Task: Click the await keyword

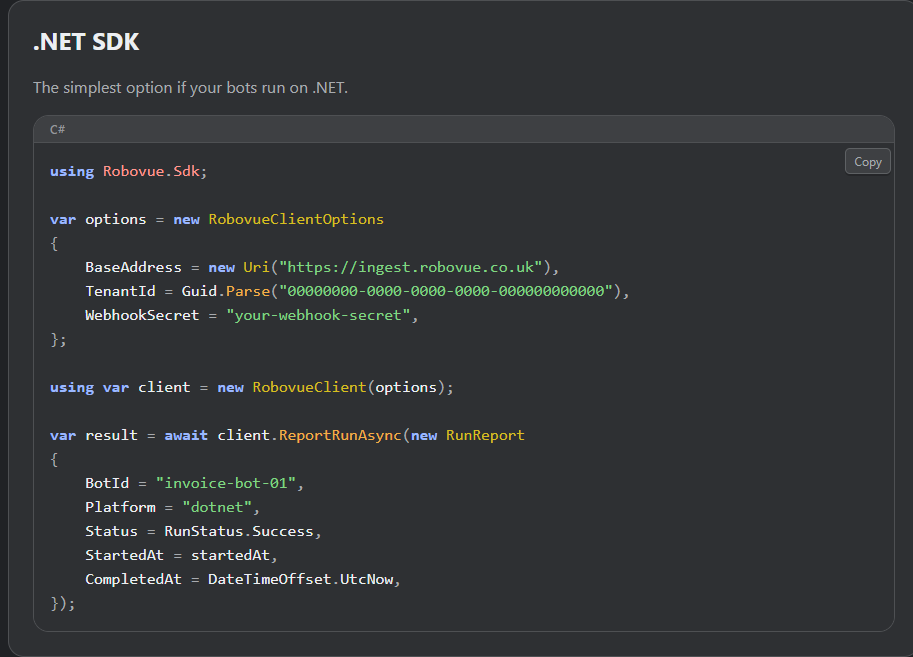Action: (186, 435)
